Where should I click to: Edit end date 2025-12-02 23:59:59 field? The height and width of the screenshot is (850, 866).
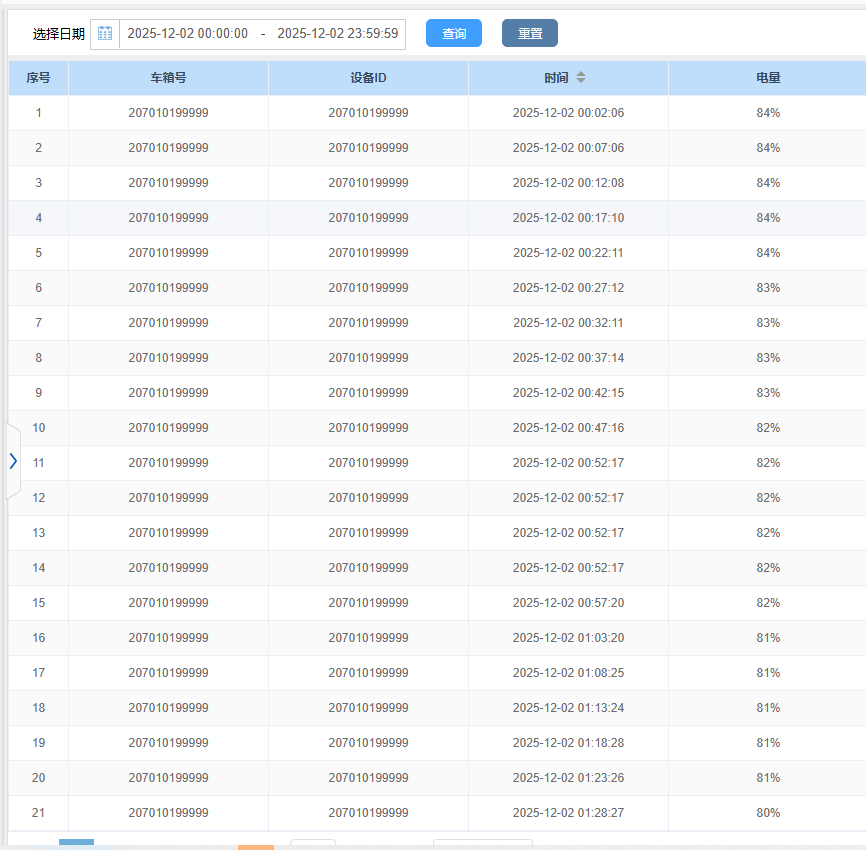click(337, 33)
